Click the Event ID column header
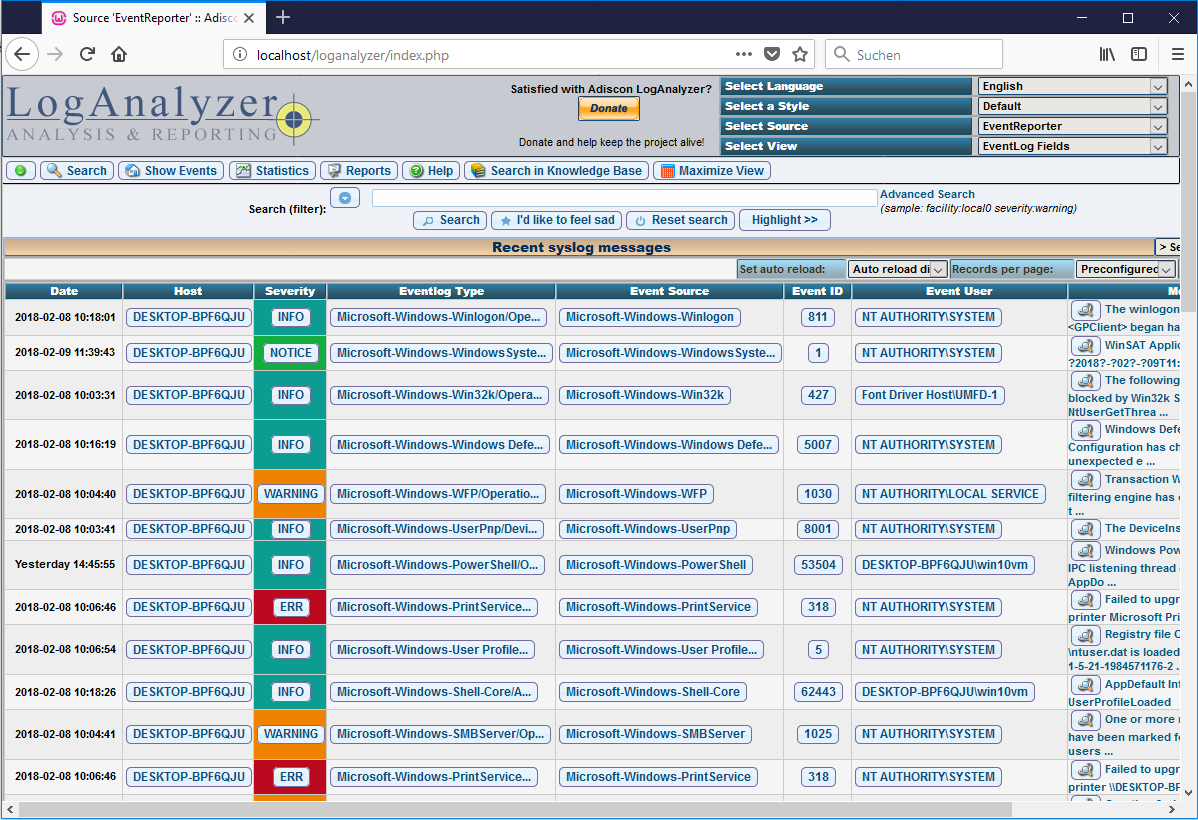 (x=817, y=291)
